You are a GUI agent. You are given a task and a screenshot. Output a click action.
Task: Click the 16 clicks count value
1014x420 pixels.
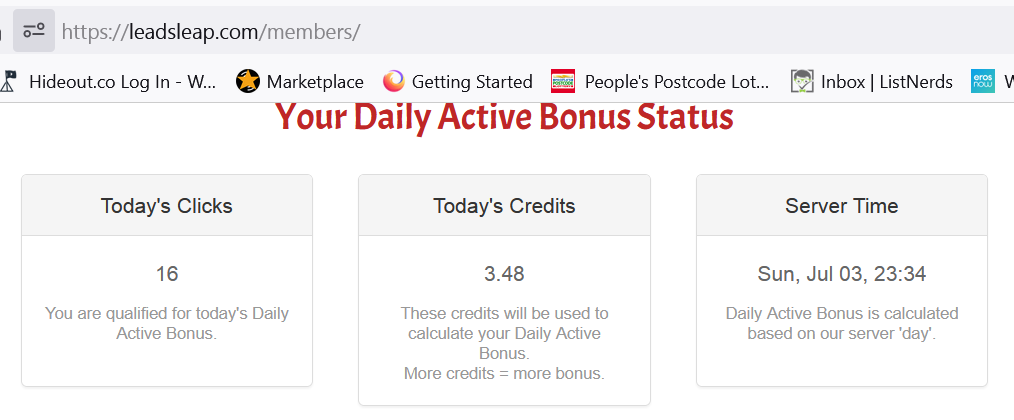click(x=167, y=274)
